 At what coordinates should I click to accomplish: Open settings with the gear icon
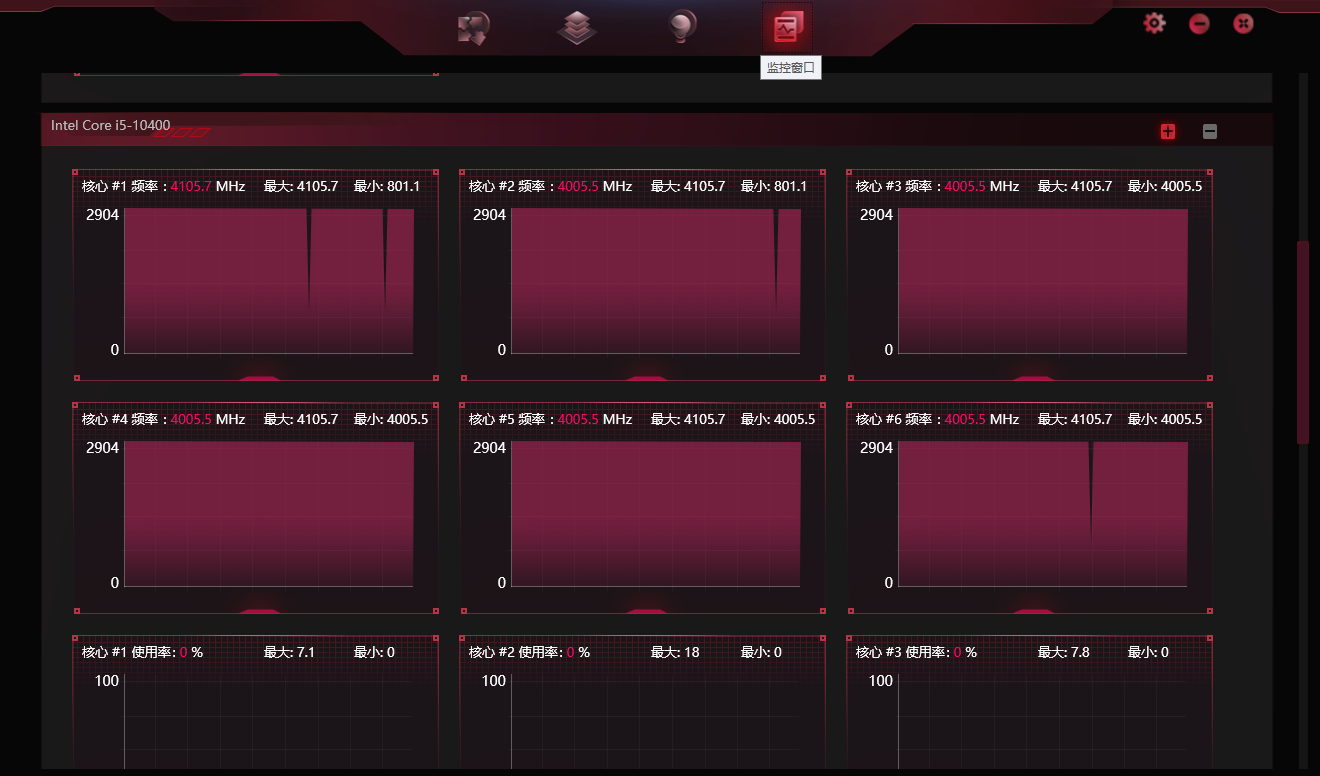click(x=1154, y=22)
